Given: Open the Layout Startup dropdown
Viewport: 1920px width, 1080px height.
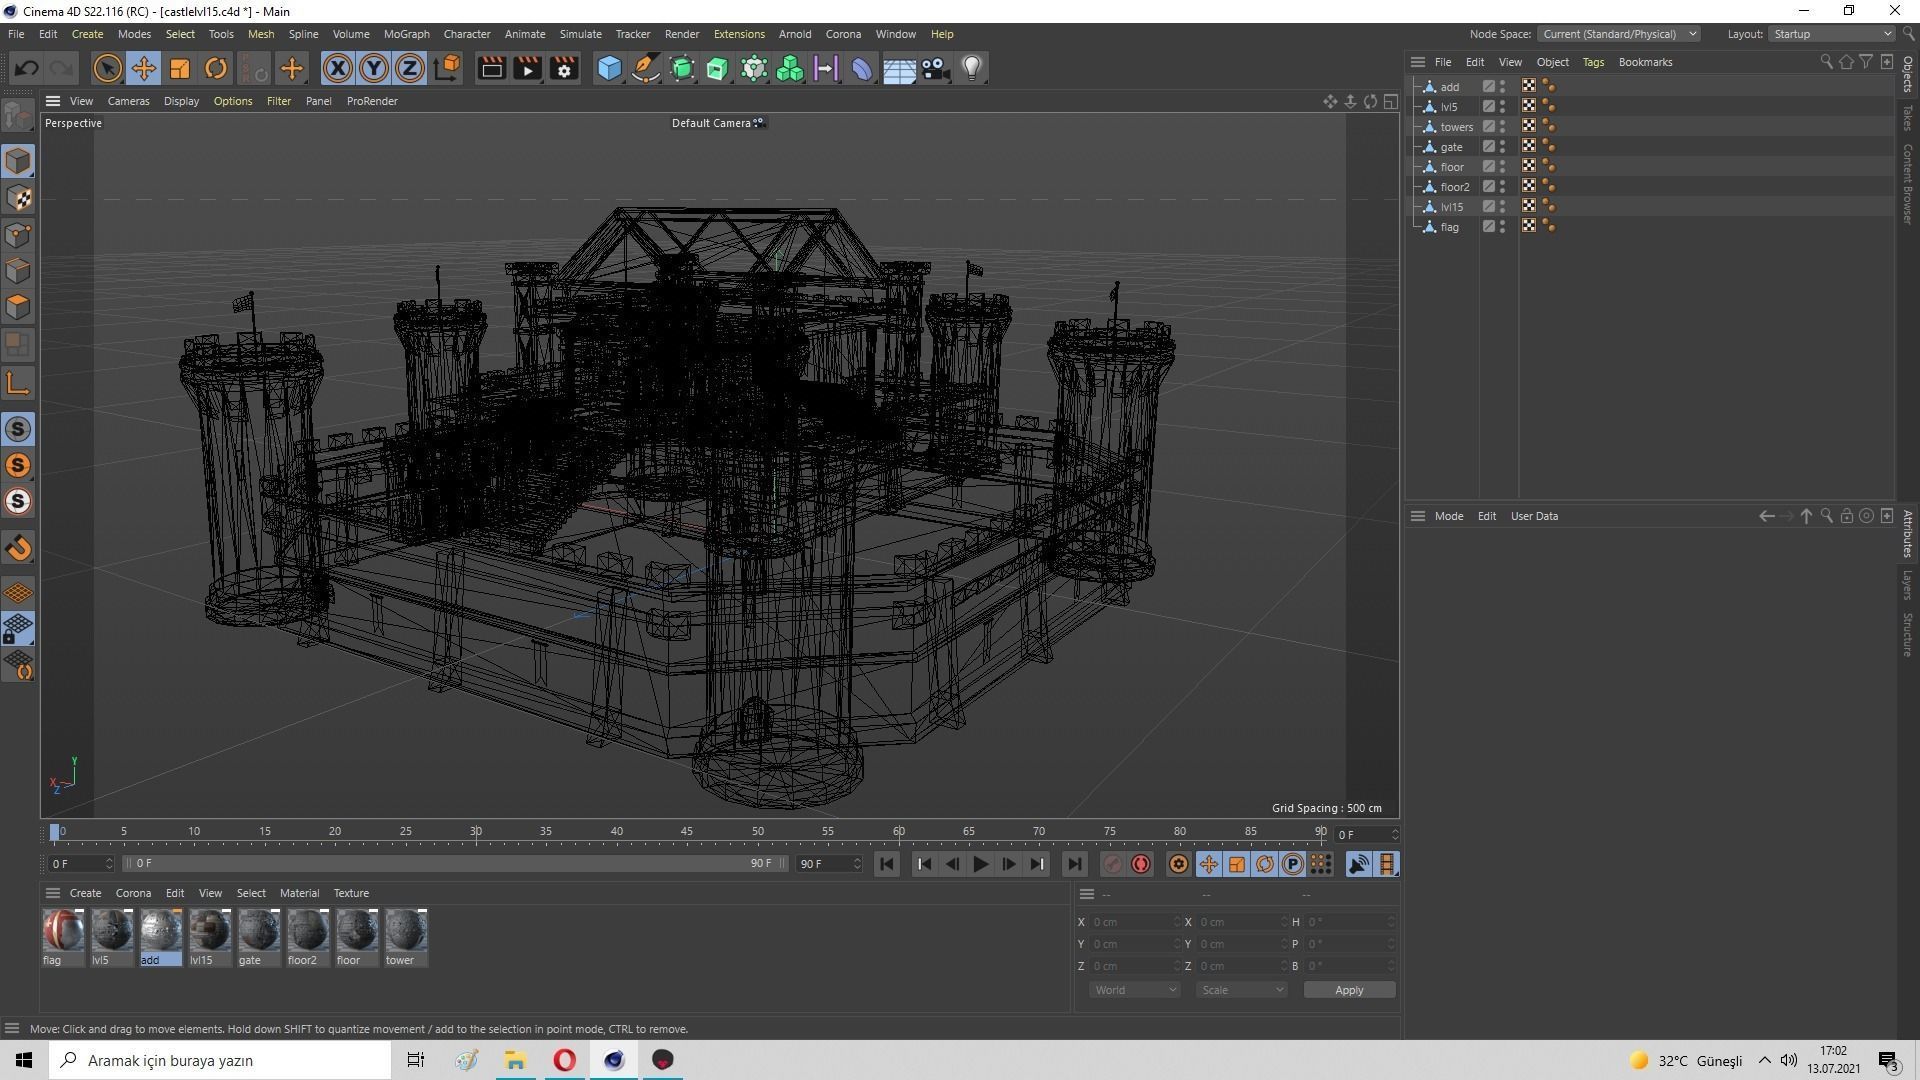Looking at the screenshot, I should click(x=1832, y=34).
